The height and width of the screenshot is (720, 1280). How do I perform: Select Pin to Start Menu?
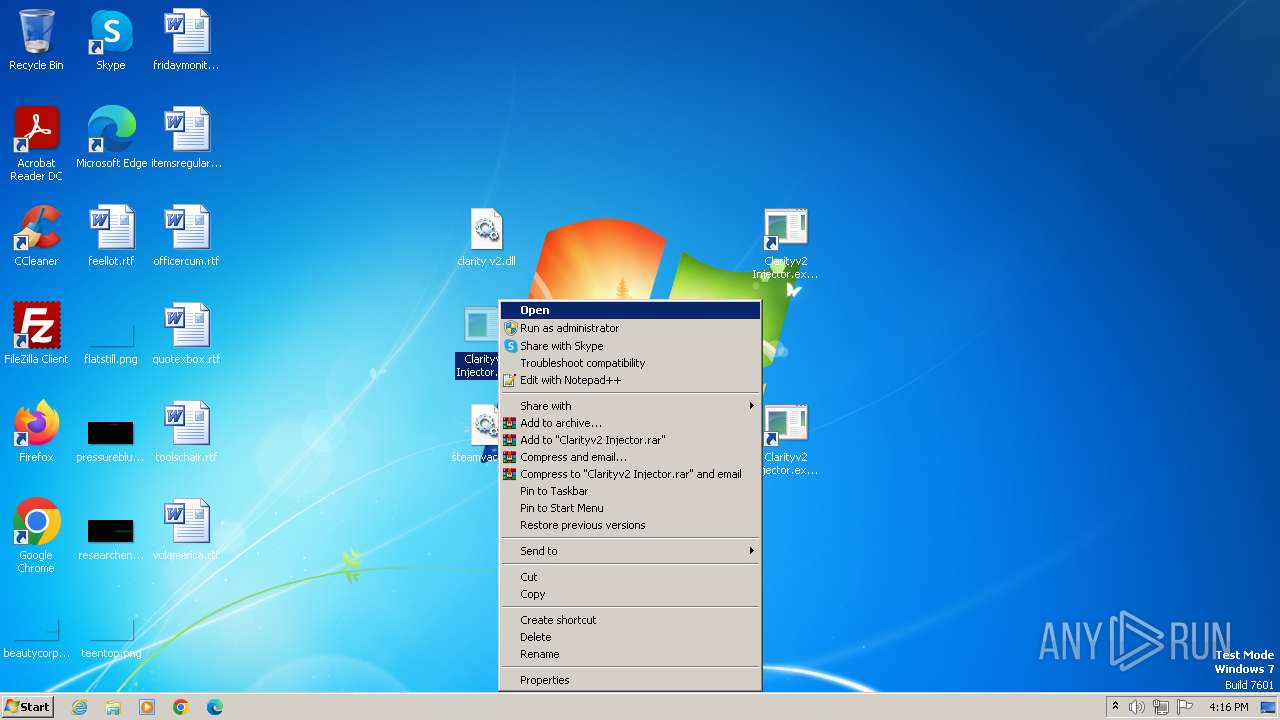[630, 508]
